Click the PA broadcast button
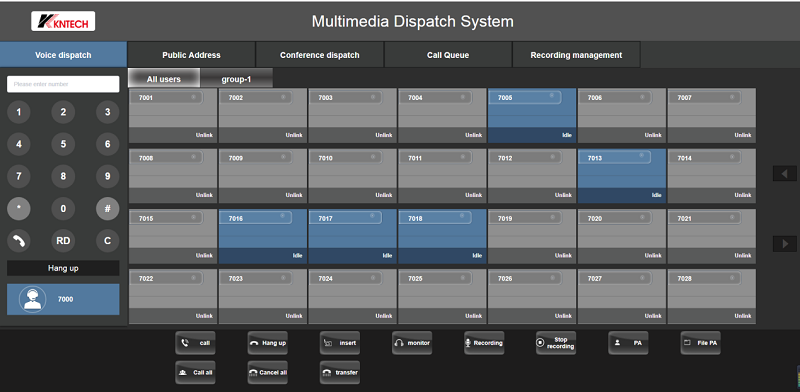This screenshot has width=800, height=392. [x=628, y=343]
